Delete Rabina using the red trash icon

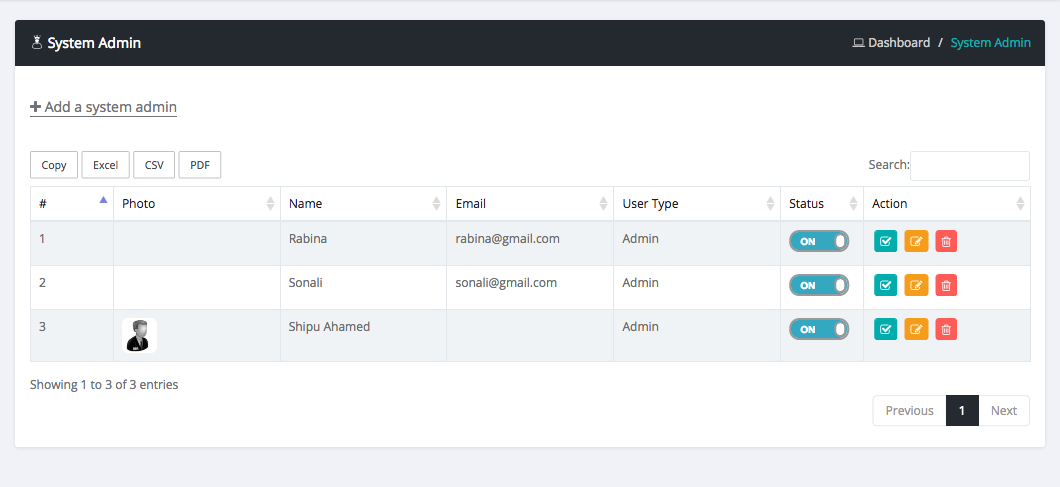pos(946,241)
